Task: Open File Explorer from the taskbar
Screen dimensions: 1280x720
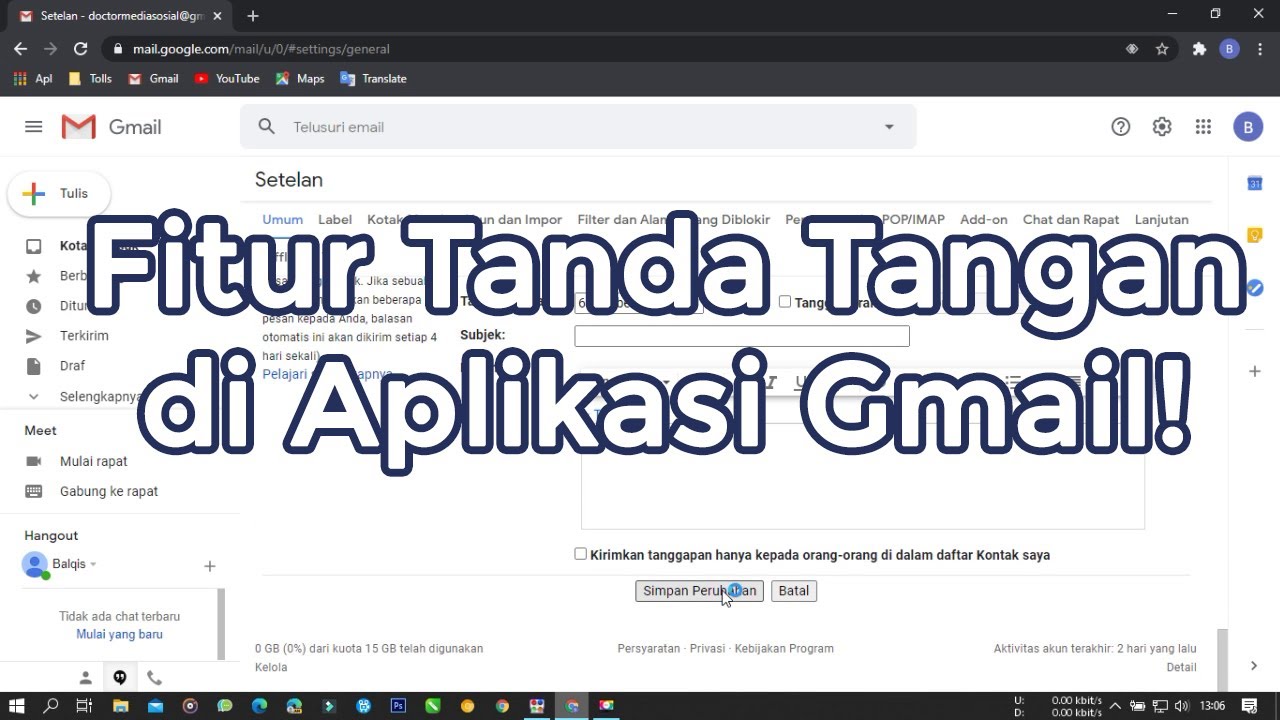Action: pyautogui.click(x=120, y=705)
